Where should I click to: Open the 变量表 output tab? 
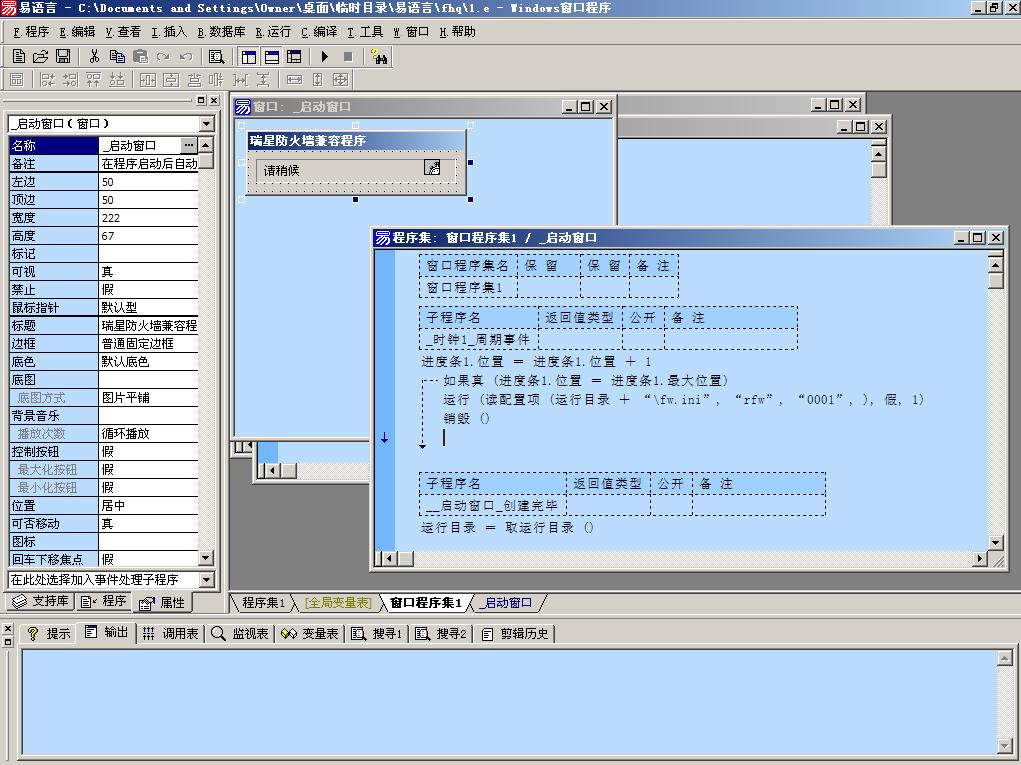310,633
